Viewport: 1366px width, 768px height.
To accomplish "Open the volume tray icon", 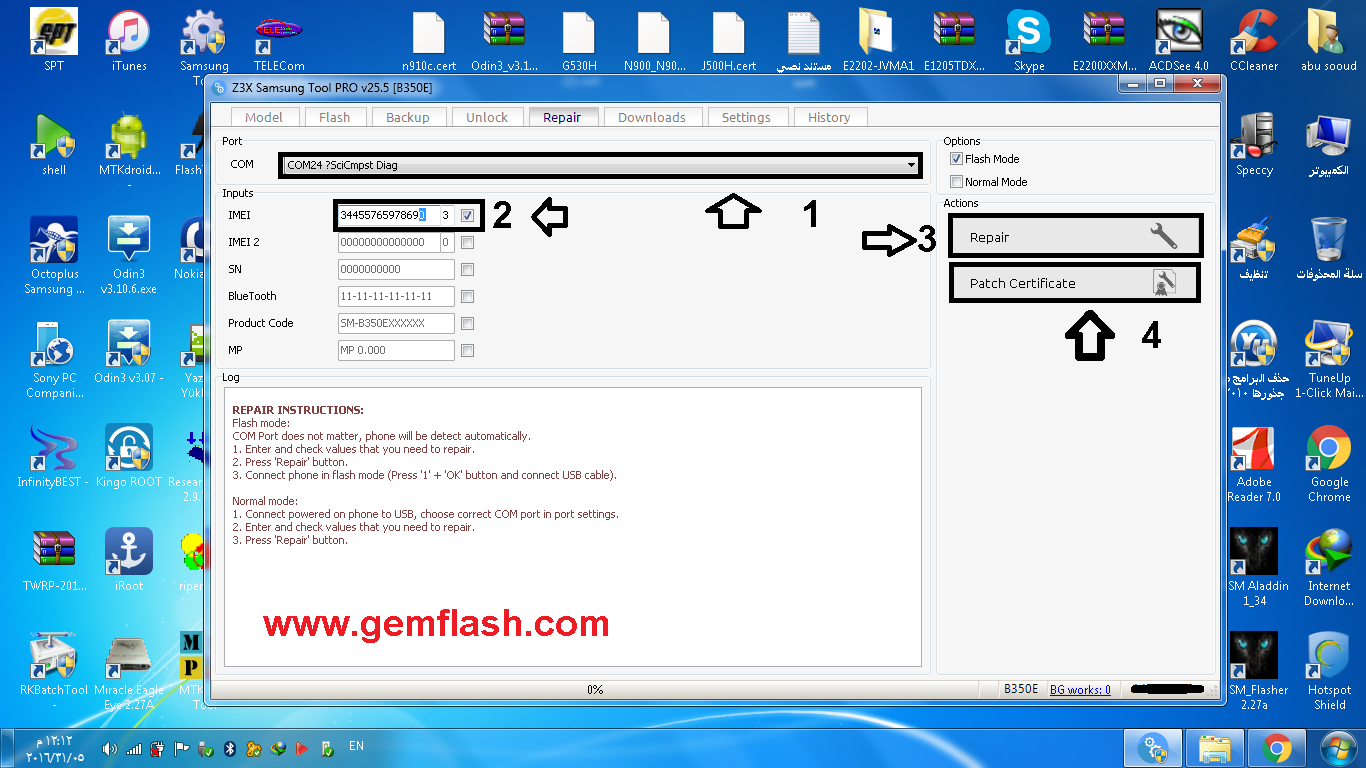I will (110, 748).
